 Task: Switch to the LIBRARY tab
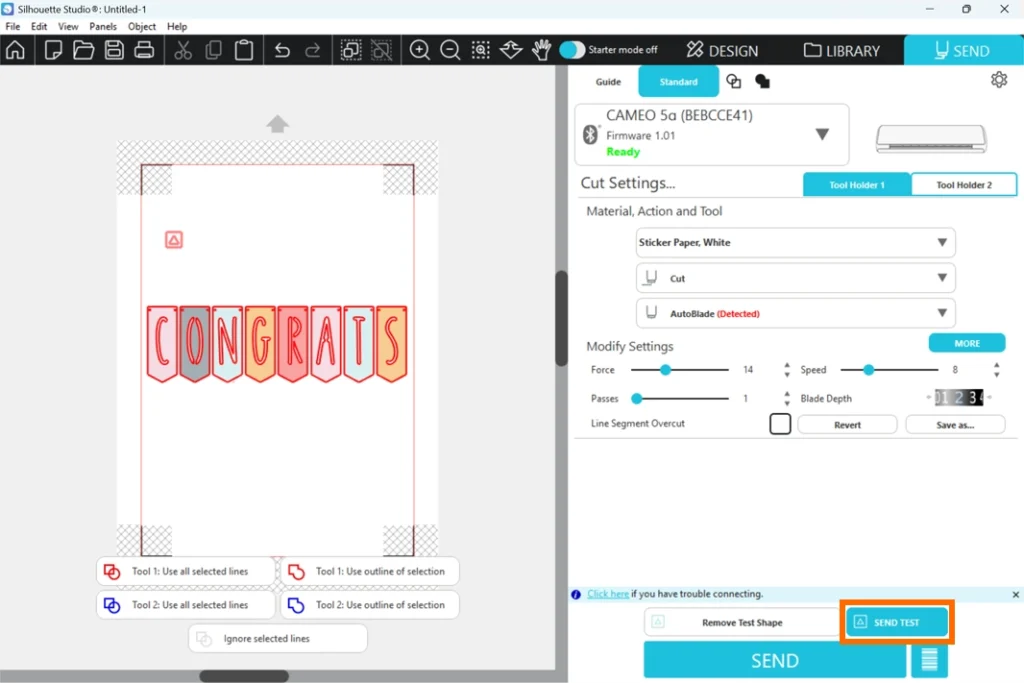pos(841,50)
